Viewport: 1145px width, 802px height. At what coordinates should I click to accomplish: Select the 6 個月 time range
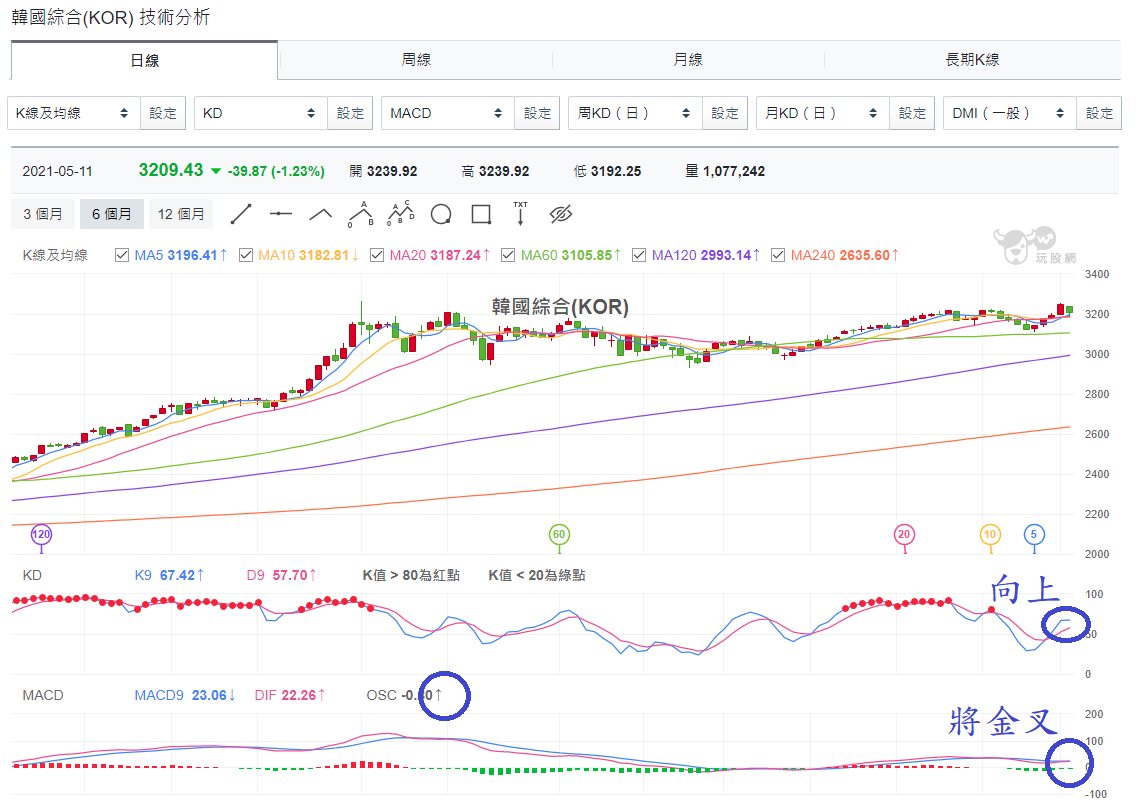pos(112,214)
